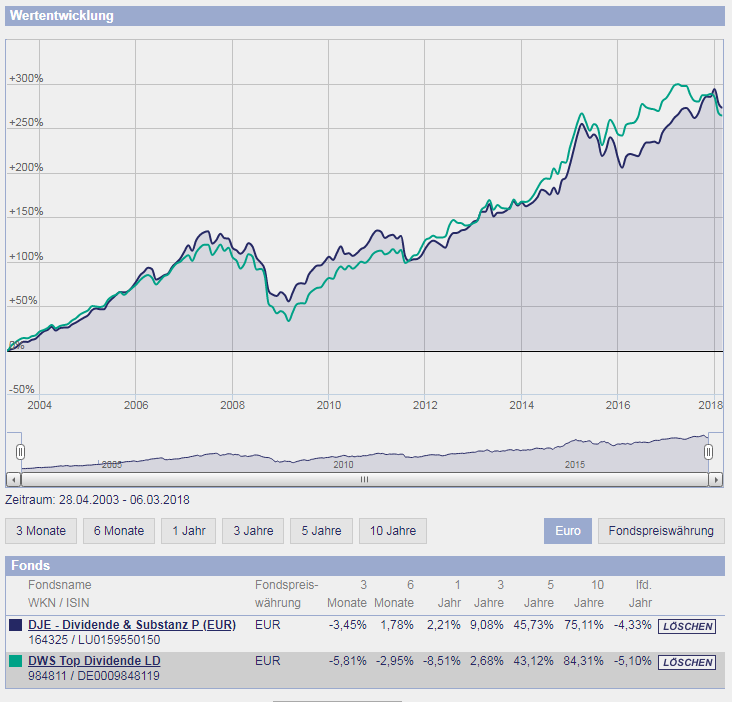The width and height of the screenshot is (732, 702).
Task: Click the dark blue DJE legend color square
Action: tap(16, 625)
